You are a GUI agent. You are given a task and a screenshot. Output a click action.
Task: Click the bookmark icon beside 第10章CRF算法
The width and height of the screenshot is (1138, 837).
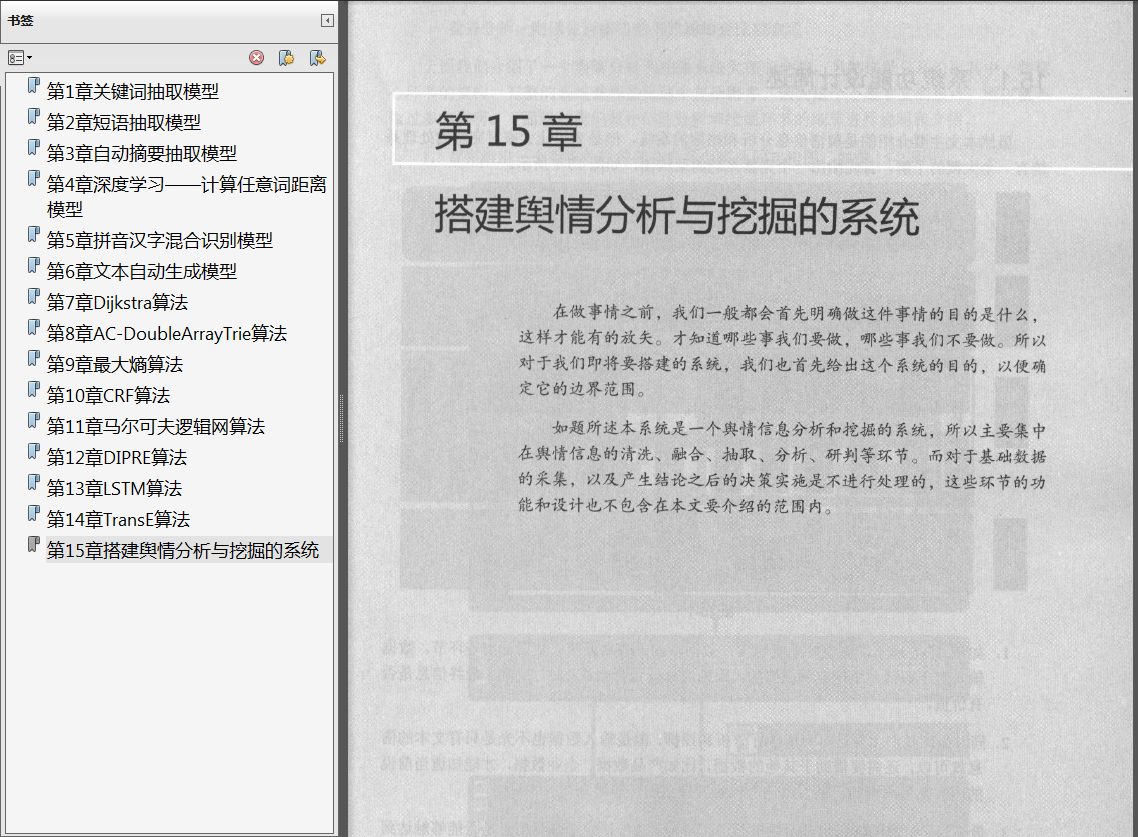tap(33, 390)
